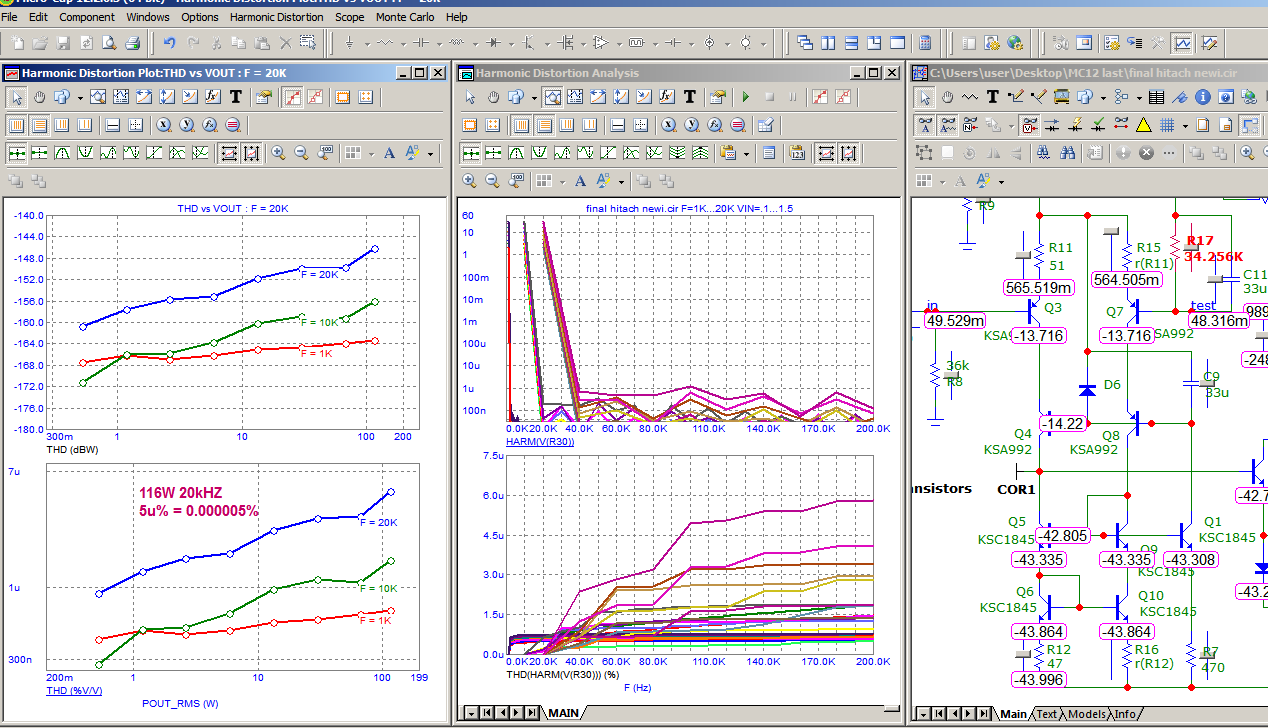Toggle node voltages display in schematic toolbar
The width and height of the screenshot is (1268, 728).
[1030, 125]
